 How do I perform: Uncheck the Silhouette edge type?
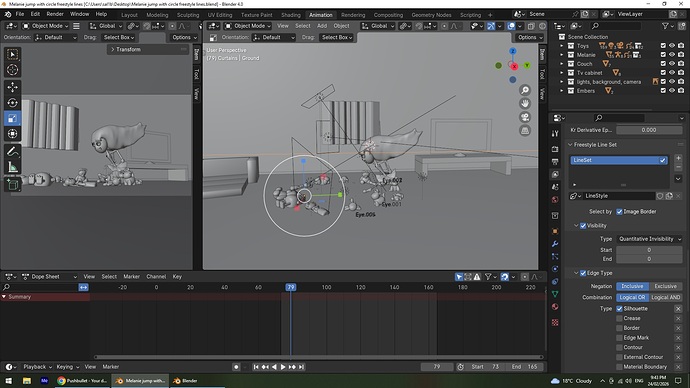619,309
